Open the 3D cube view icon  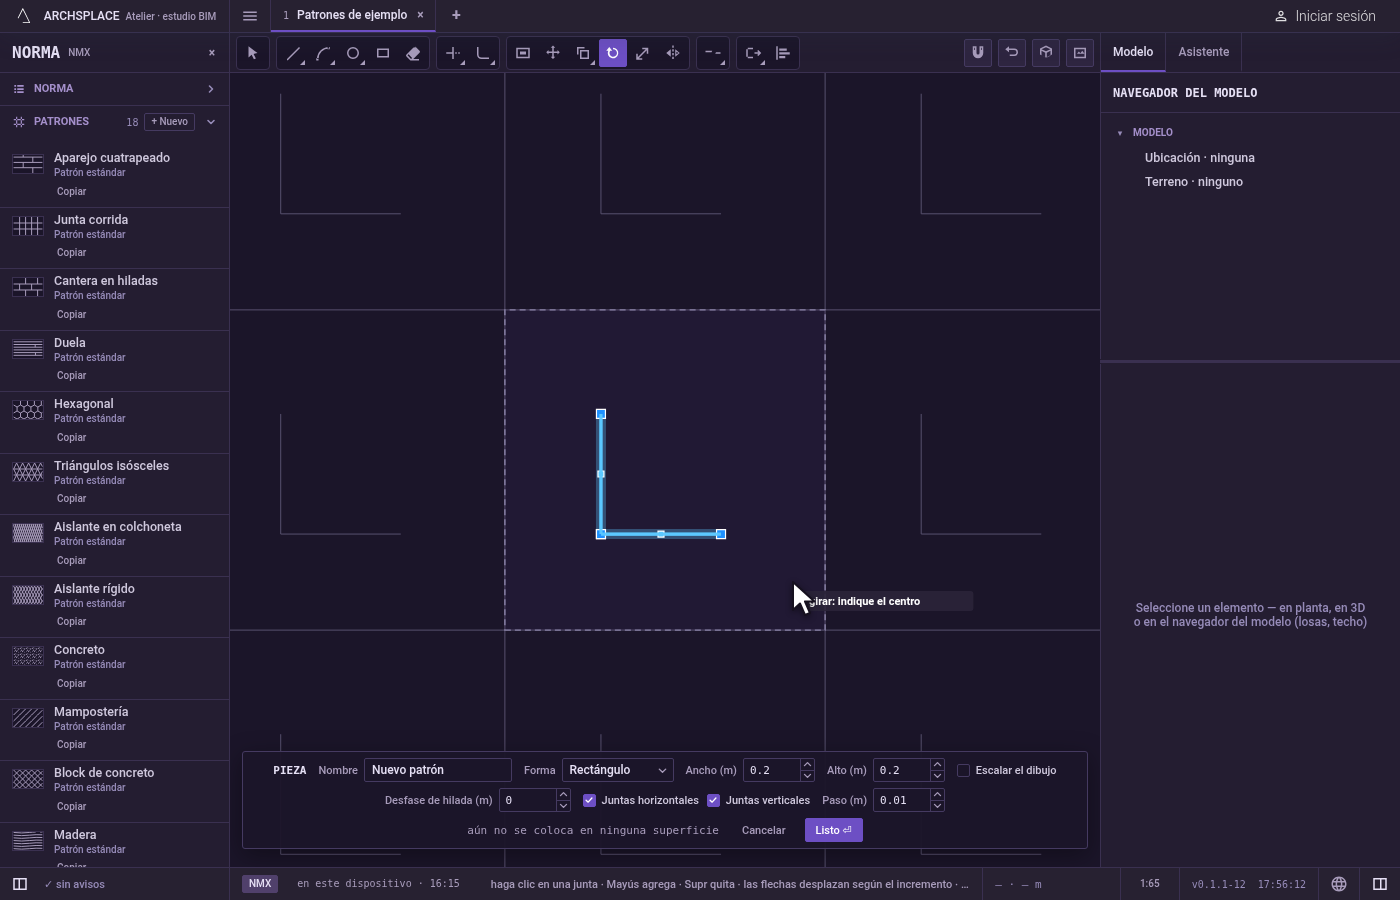(x=1046, y=53)
